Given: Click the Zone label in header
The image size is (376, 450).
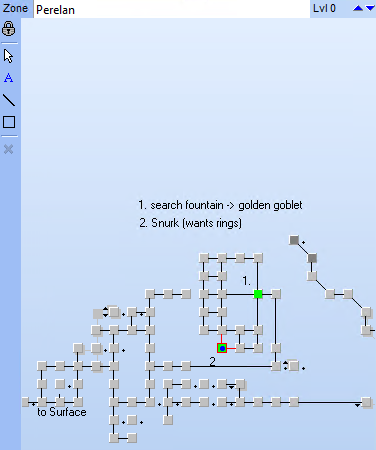Looking at the screenshot, I should [15, 8].
